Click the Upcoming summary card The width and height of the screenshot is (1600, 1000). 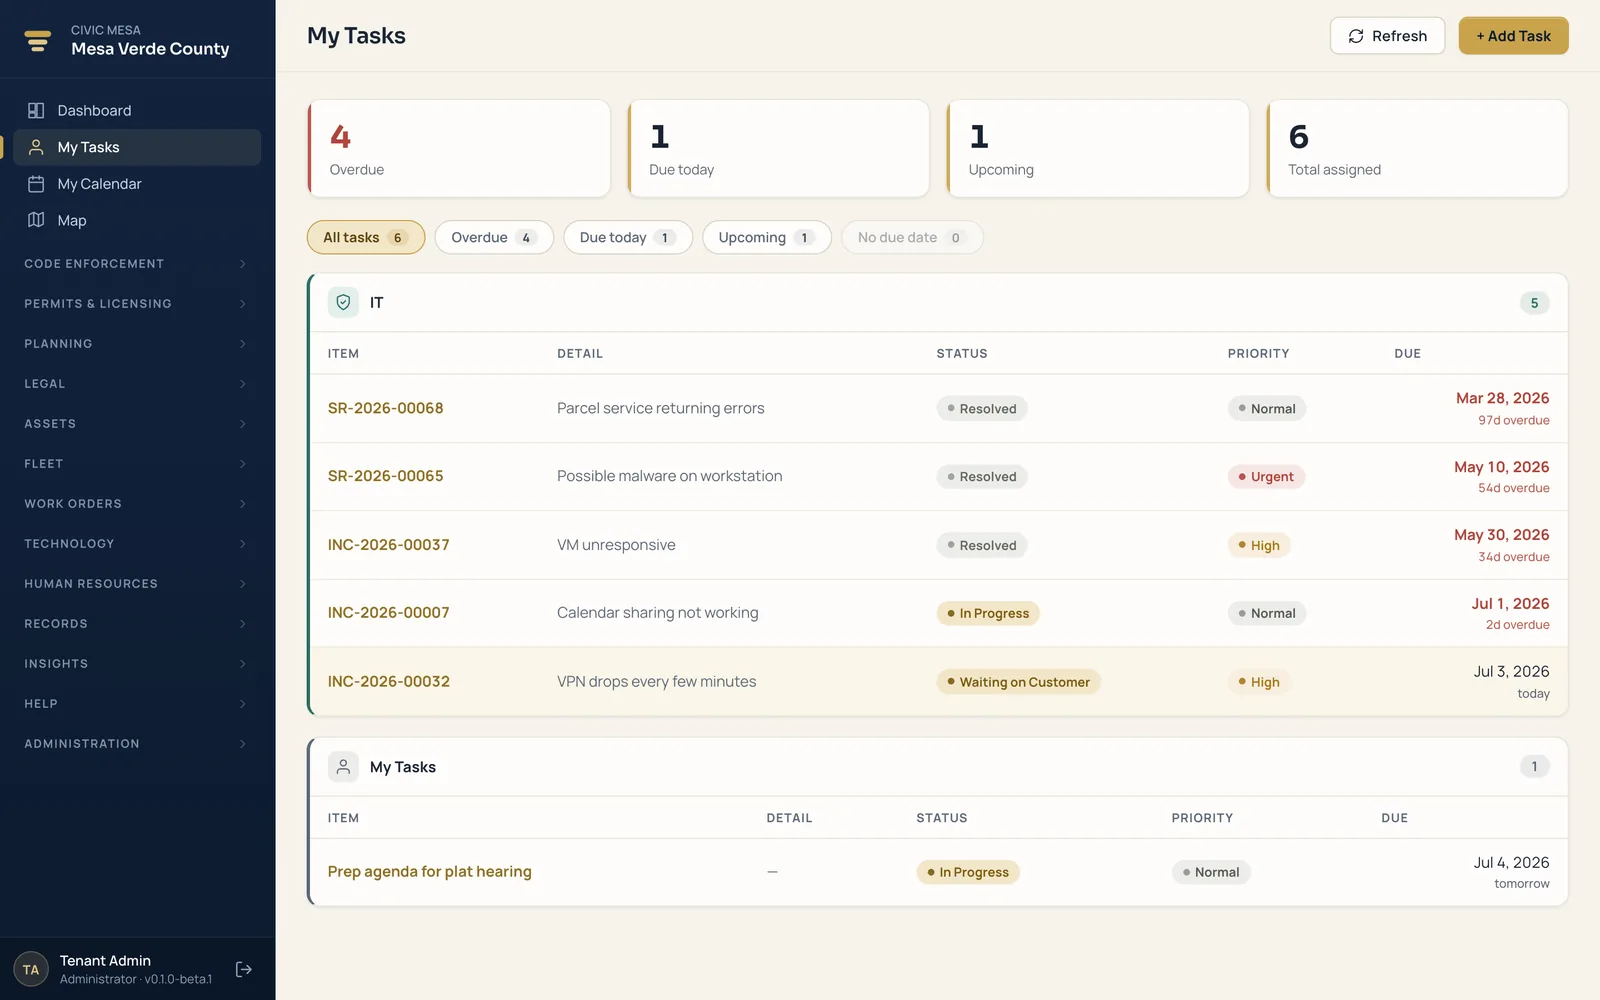click(x=1098, y=148)
